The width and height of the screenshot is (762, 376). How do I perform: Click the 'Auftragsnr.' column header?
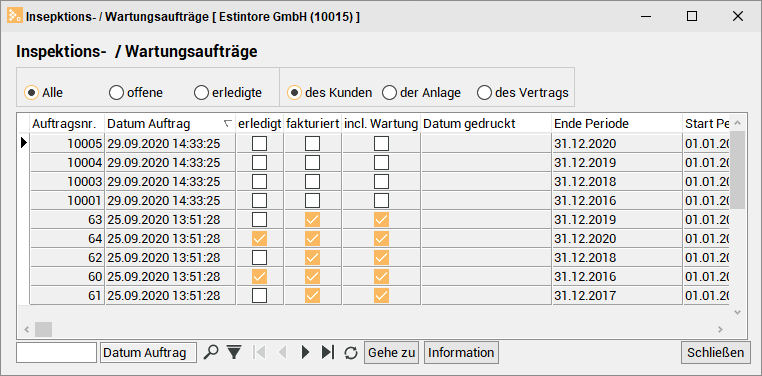click(68, 123)
